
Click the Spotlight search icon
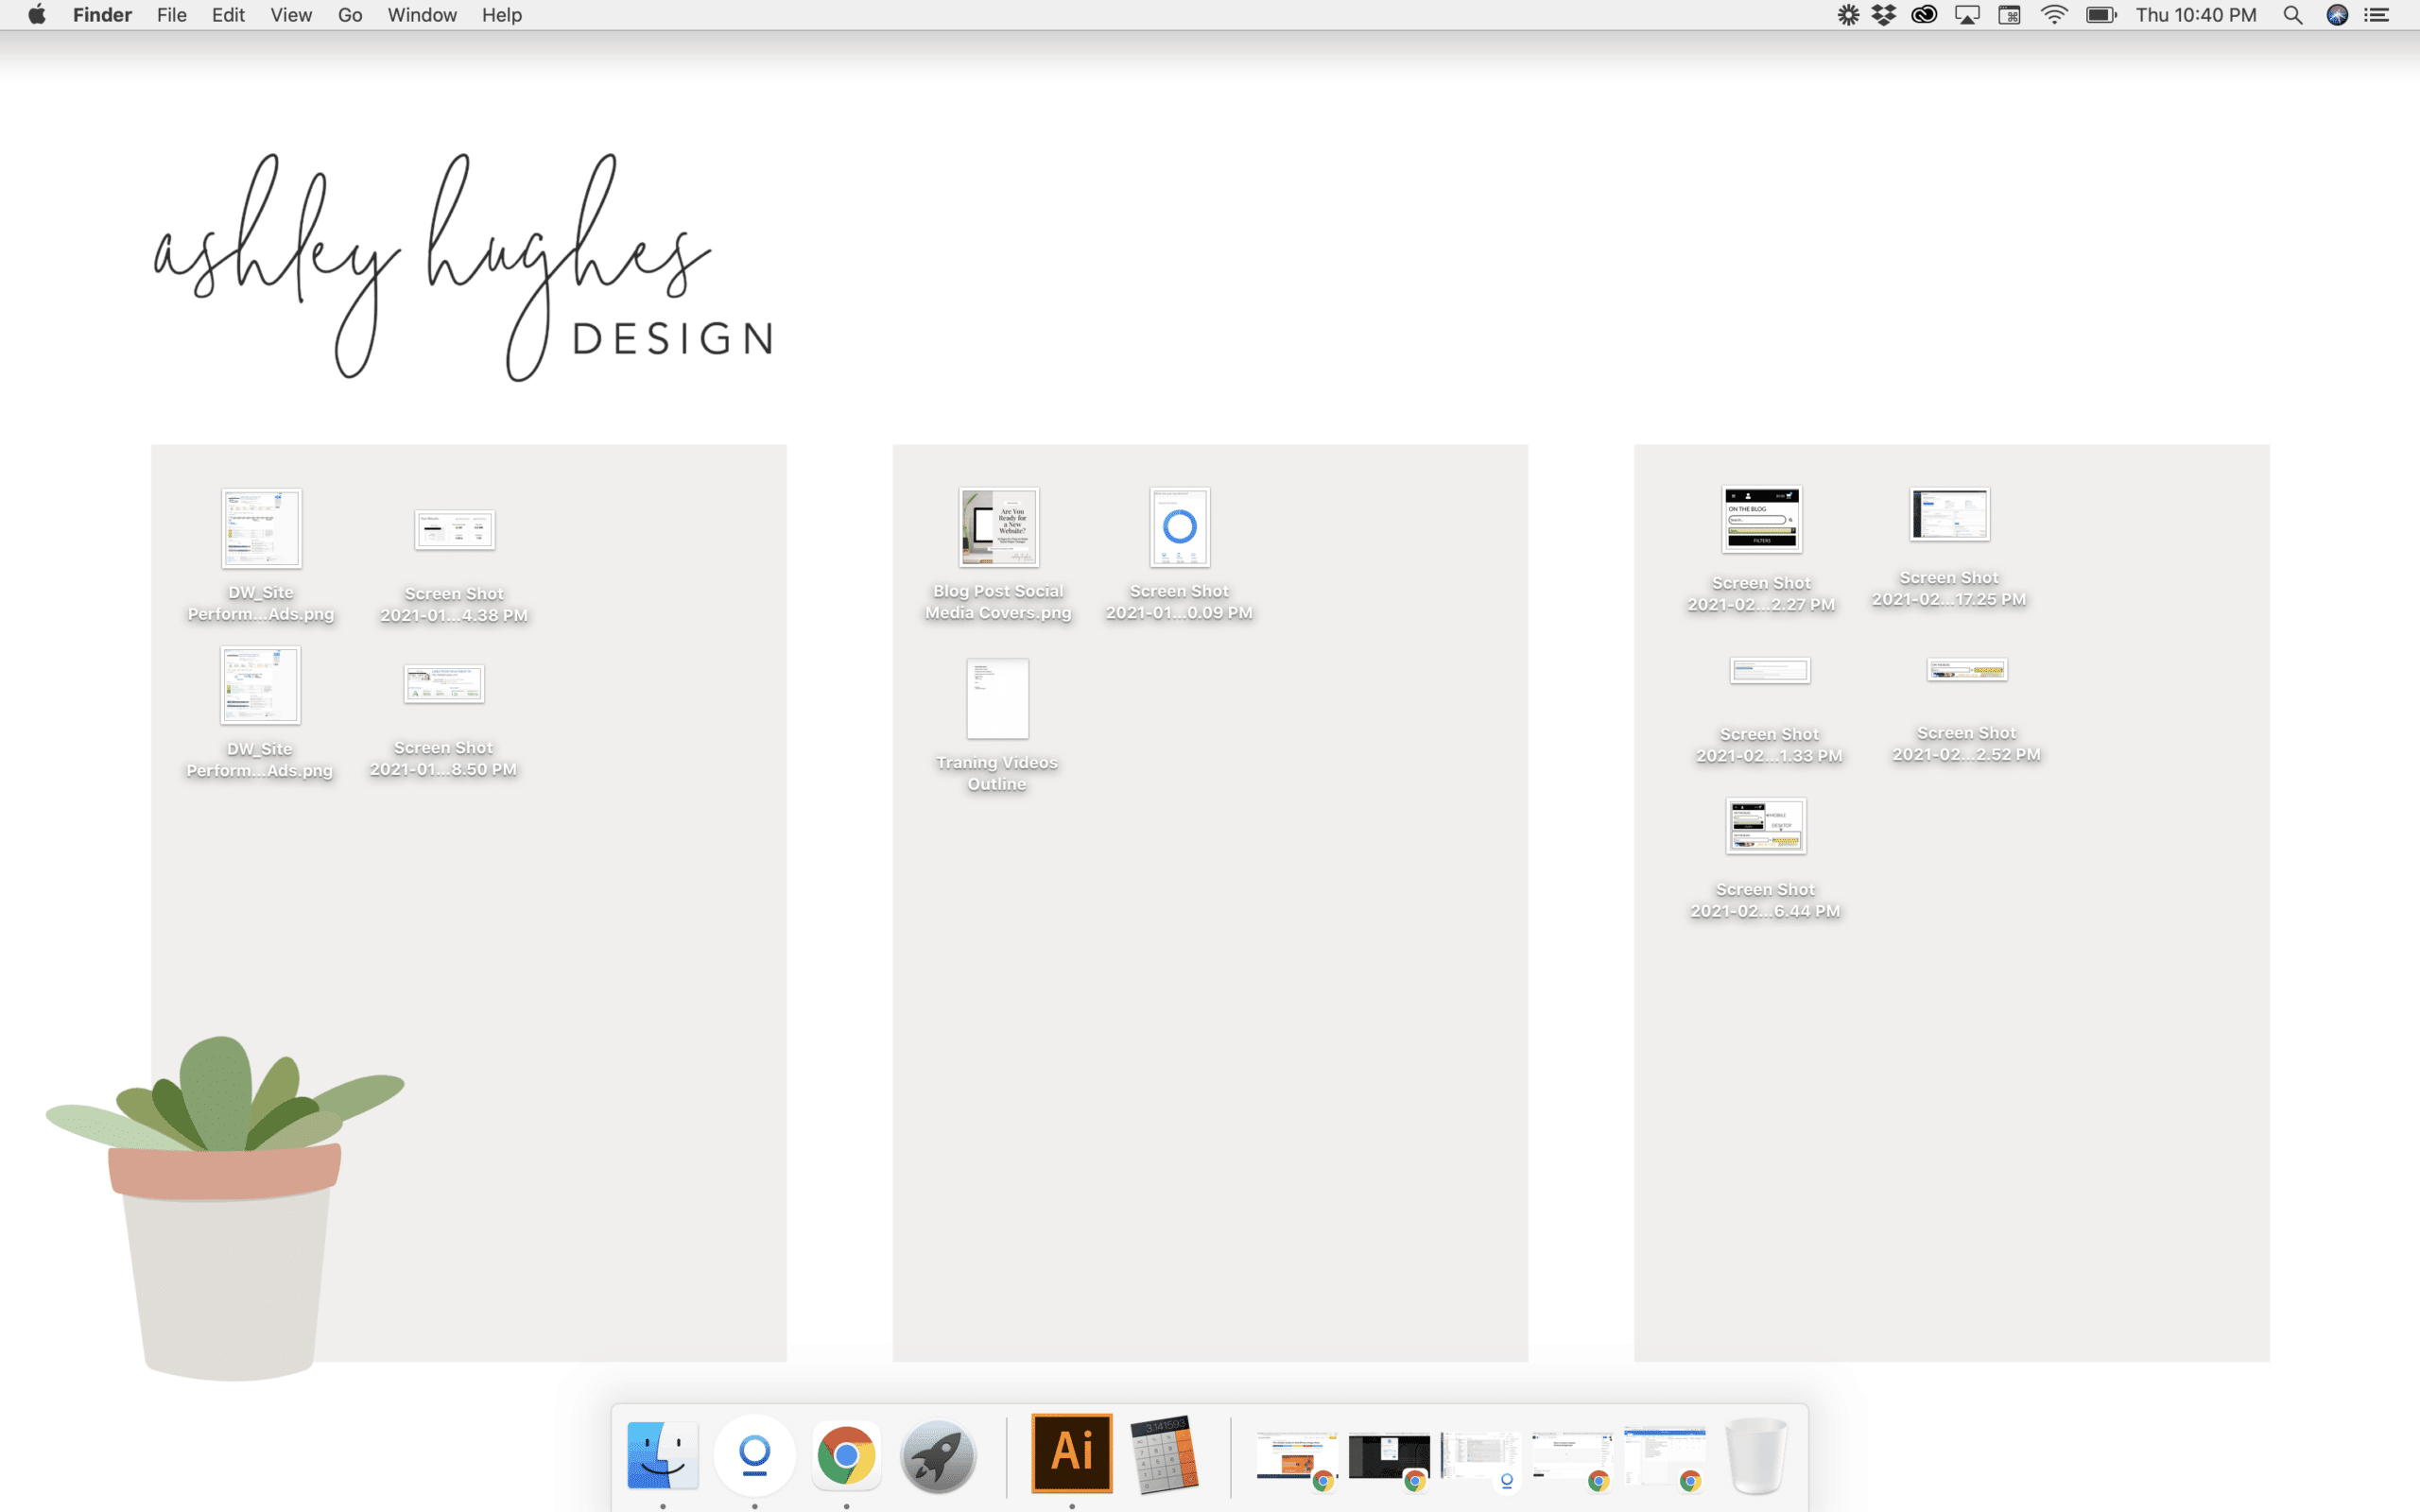pos(2292,14)
